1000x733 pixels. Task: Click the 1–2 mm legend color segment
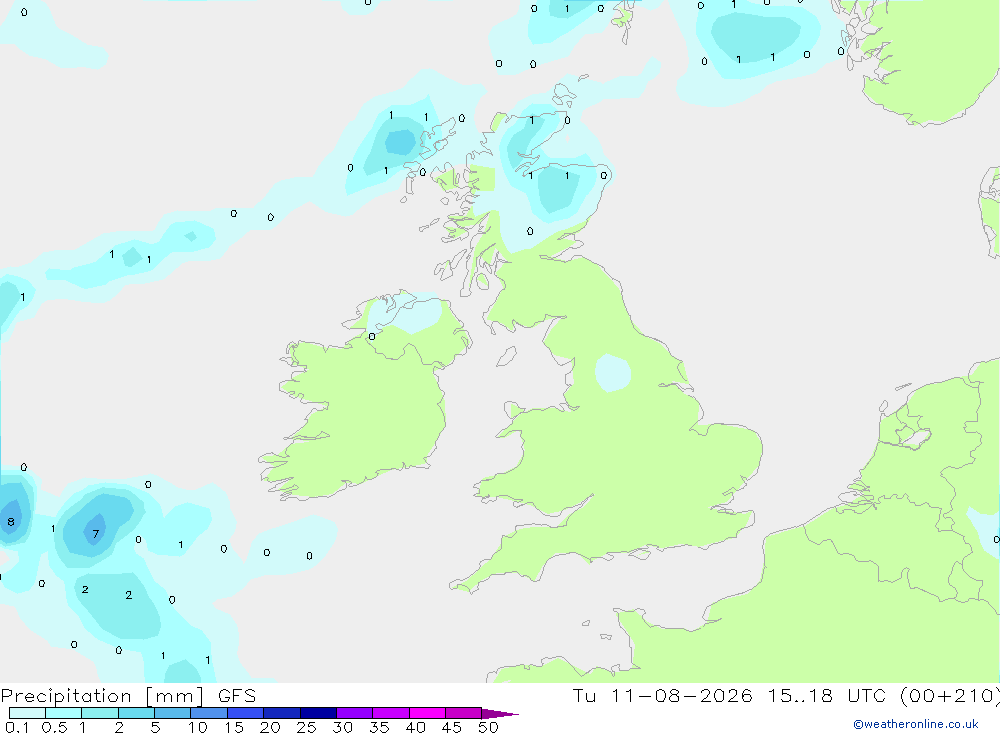[x=100, y=713]
